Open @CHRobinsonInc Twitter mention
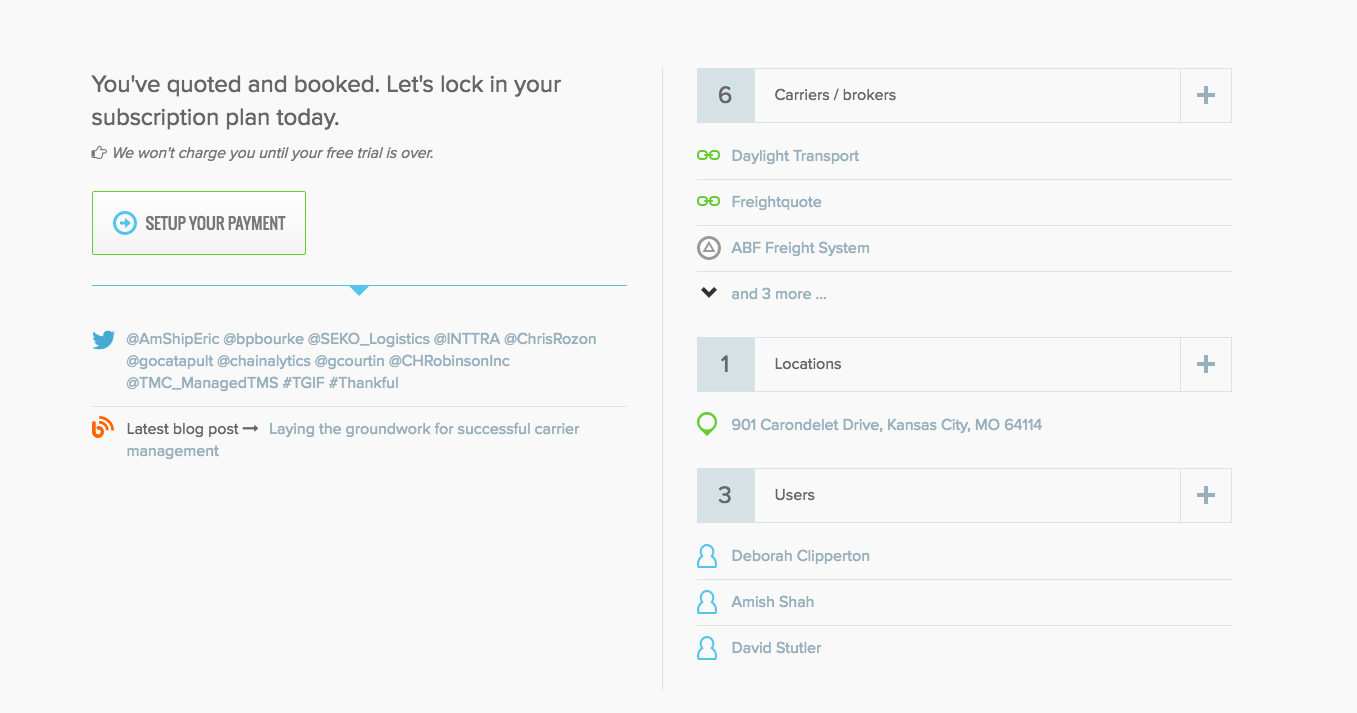The height and width of the screenshot is (713, 1357). [x=449, y=361]
